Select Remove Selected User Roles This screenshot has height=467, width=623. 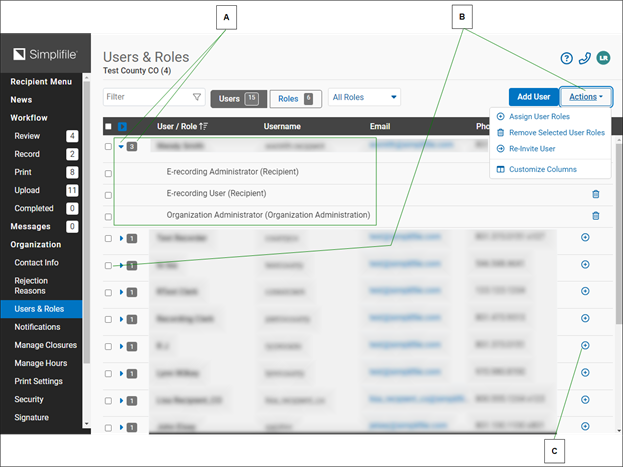tap(557, 133)
